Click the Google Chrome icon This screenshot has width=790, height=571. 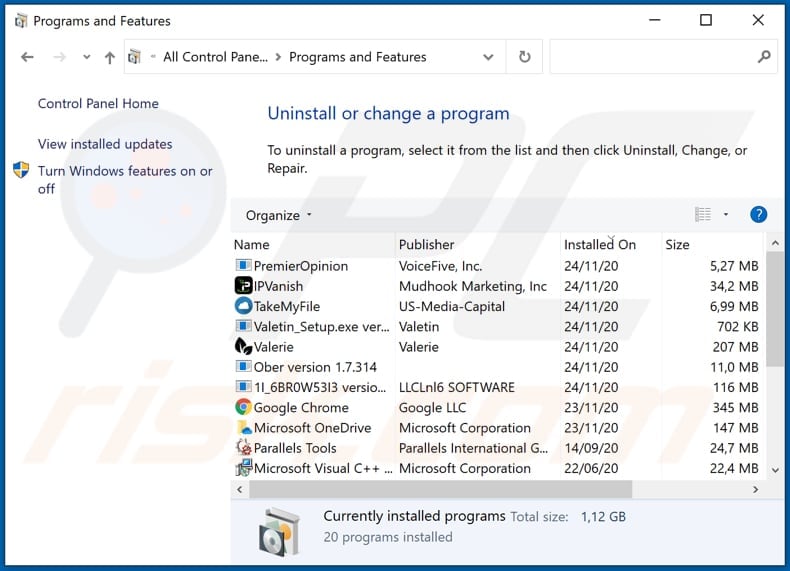click(x=243, y=407)
